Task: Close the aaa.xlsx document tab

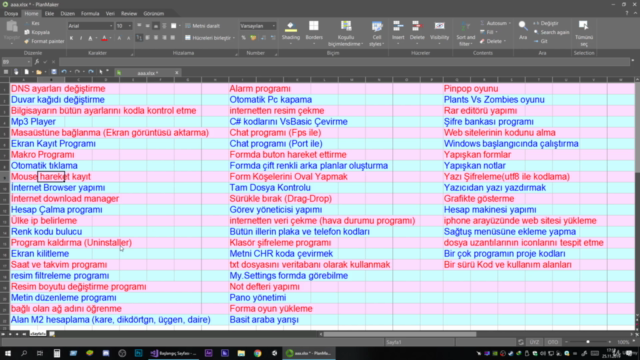Action: click(x=177, y=73)
